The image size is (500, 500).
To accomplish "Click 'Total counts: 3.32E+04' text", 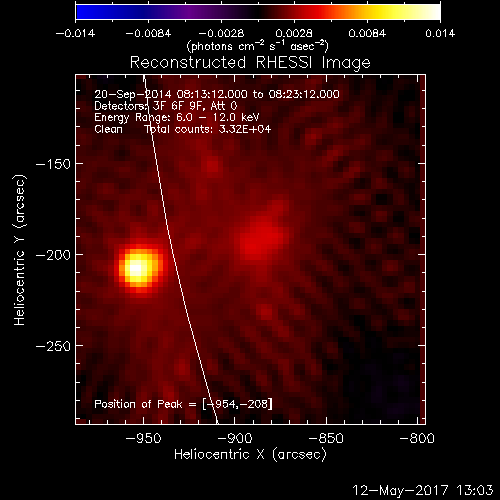I will (x=208, y=129).
